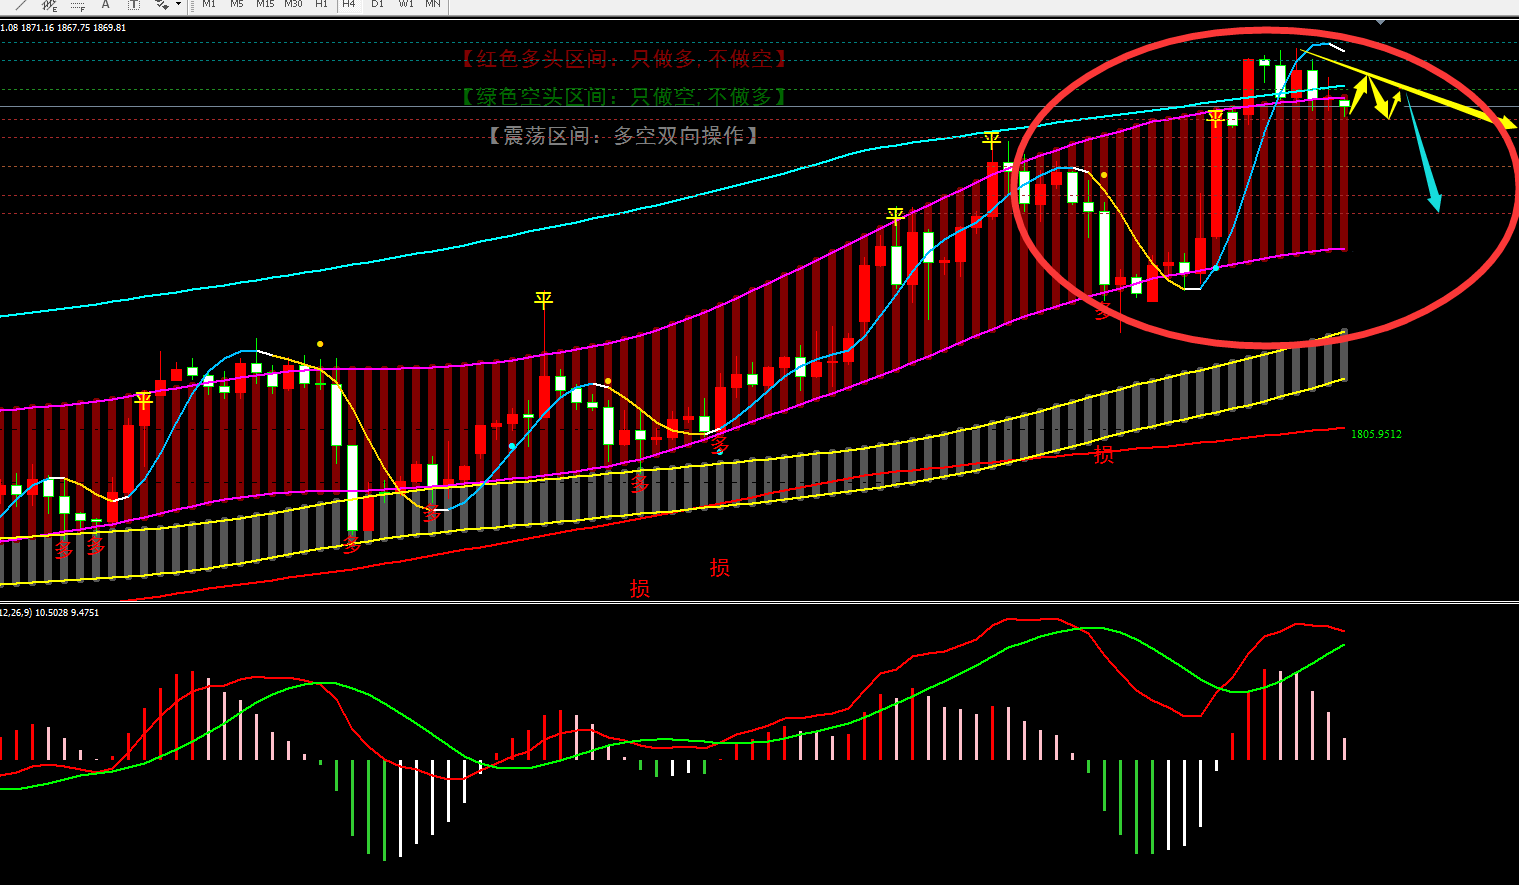Set the timeframe to M15
Image resolution: width=1519 pixels, height=885 pixels.
[x=265, y=5]
